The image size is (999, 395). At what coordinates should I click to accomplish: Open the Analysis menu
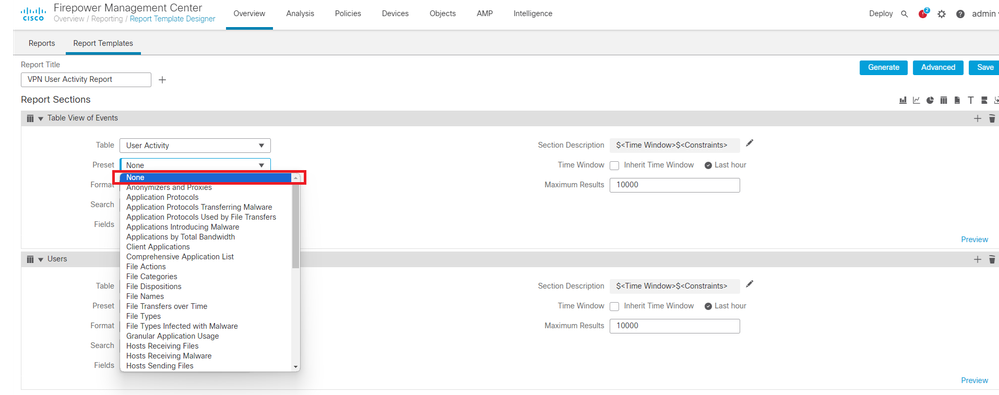coord(300,13)
